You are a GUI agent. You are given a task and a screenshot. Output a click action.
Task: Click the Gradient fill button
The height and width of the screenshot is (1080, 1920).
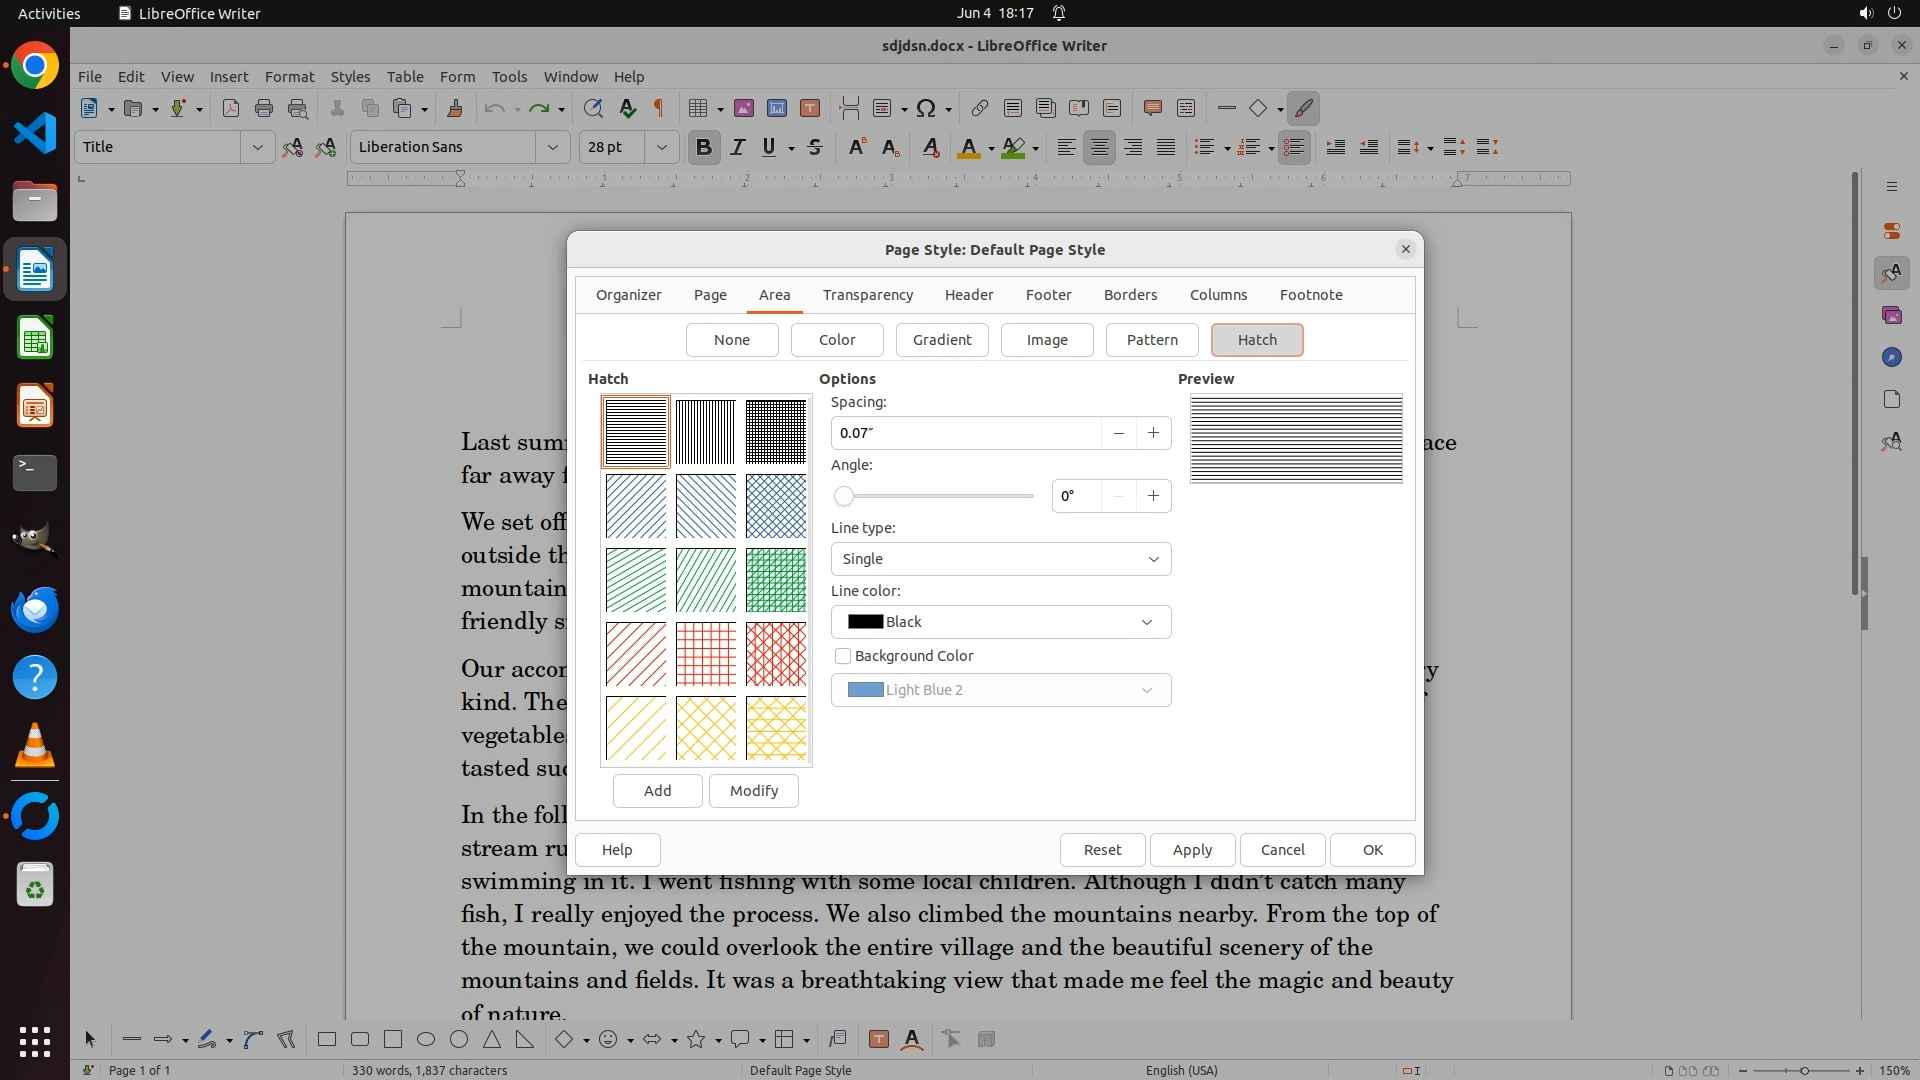point(941,340)
